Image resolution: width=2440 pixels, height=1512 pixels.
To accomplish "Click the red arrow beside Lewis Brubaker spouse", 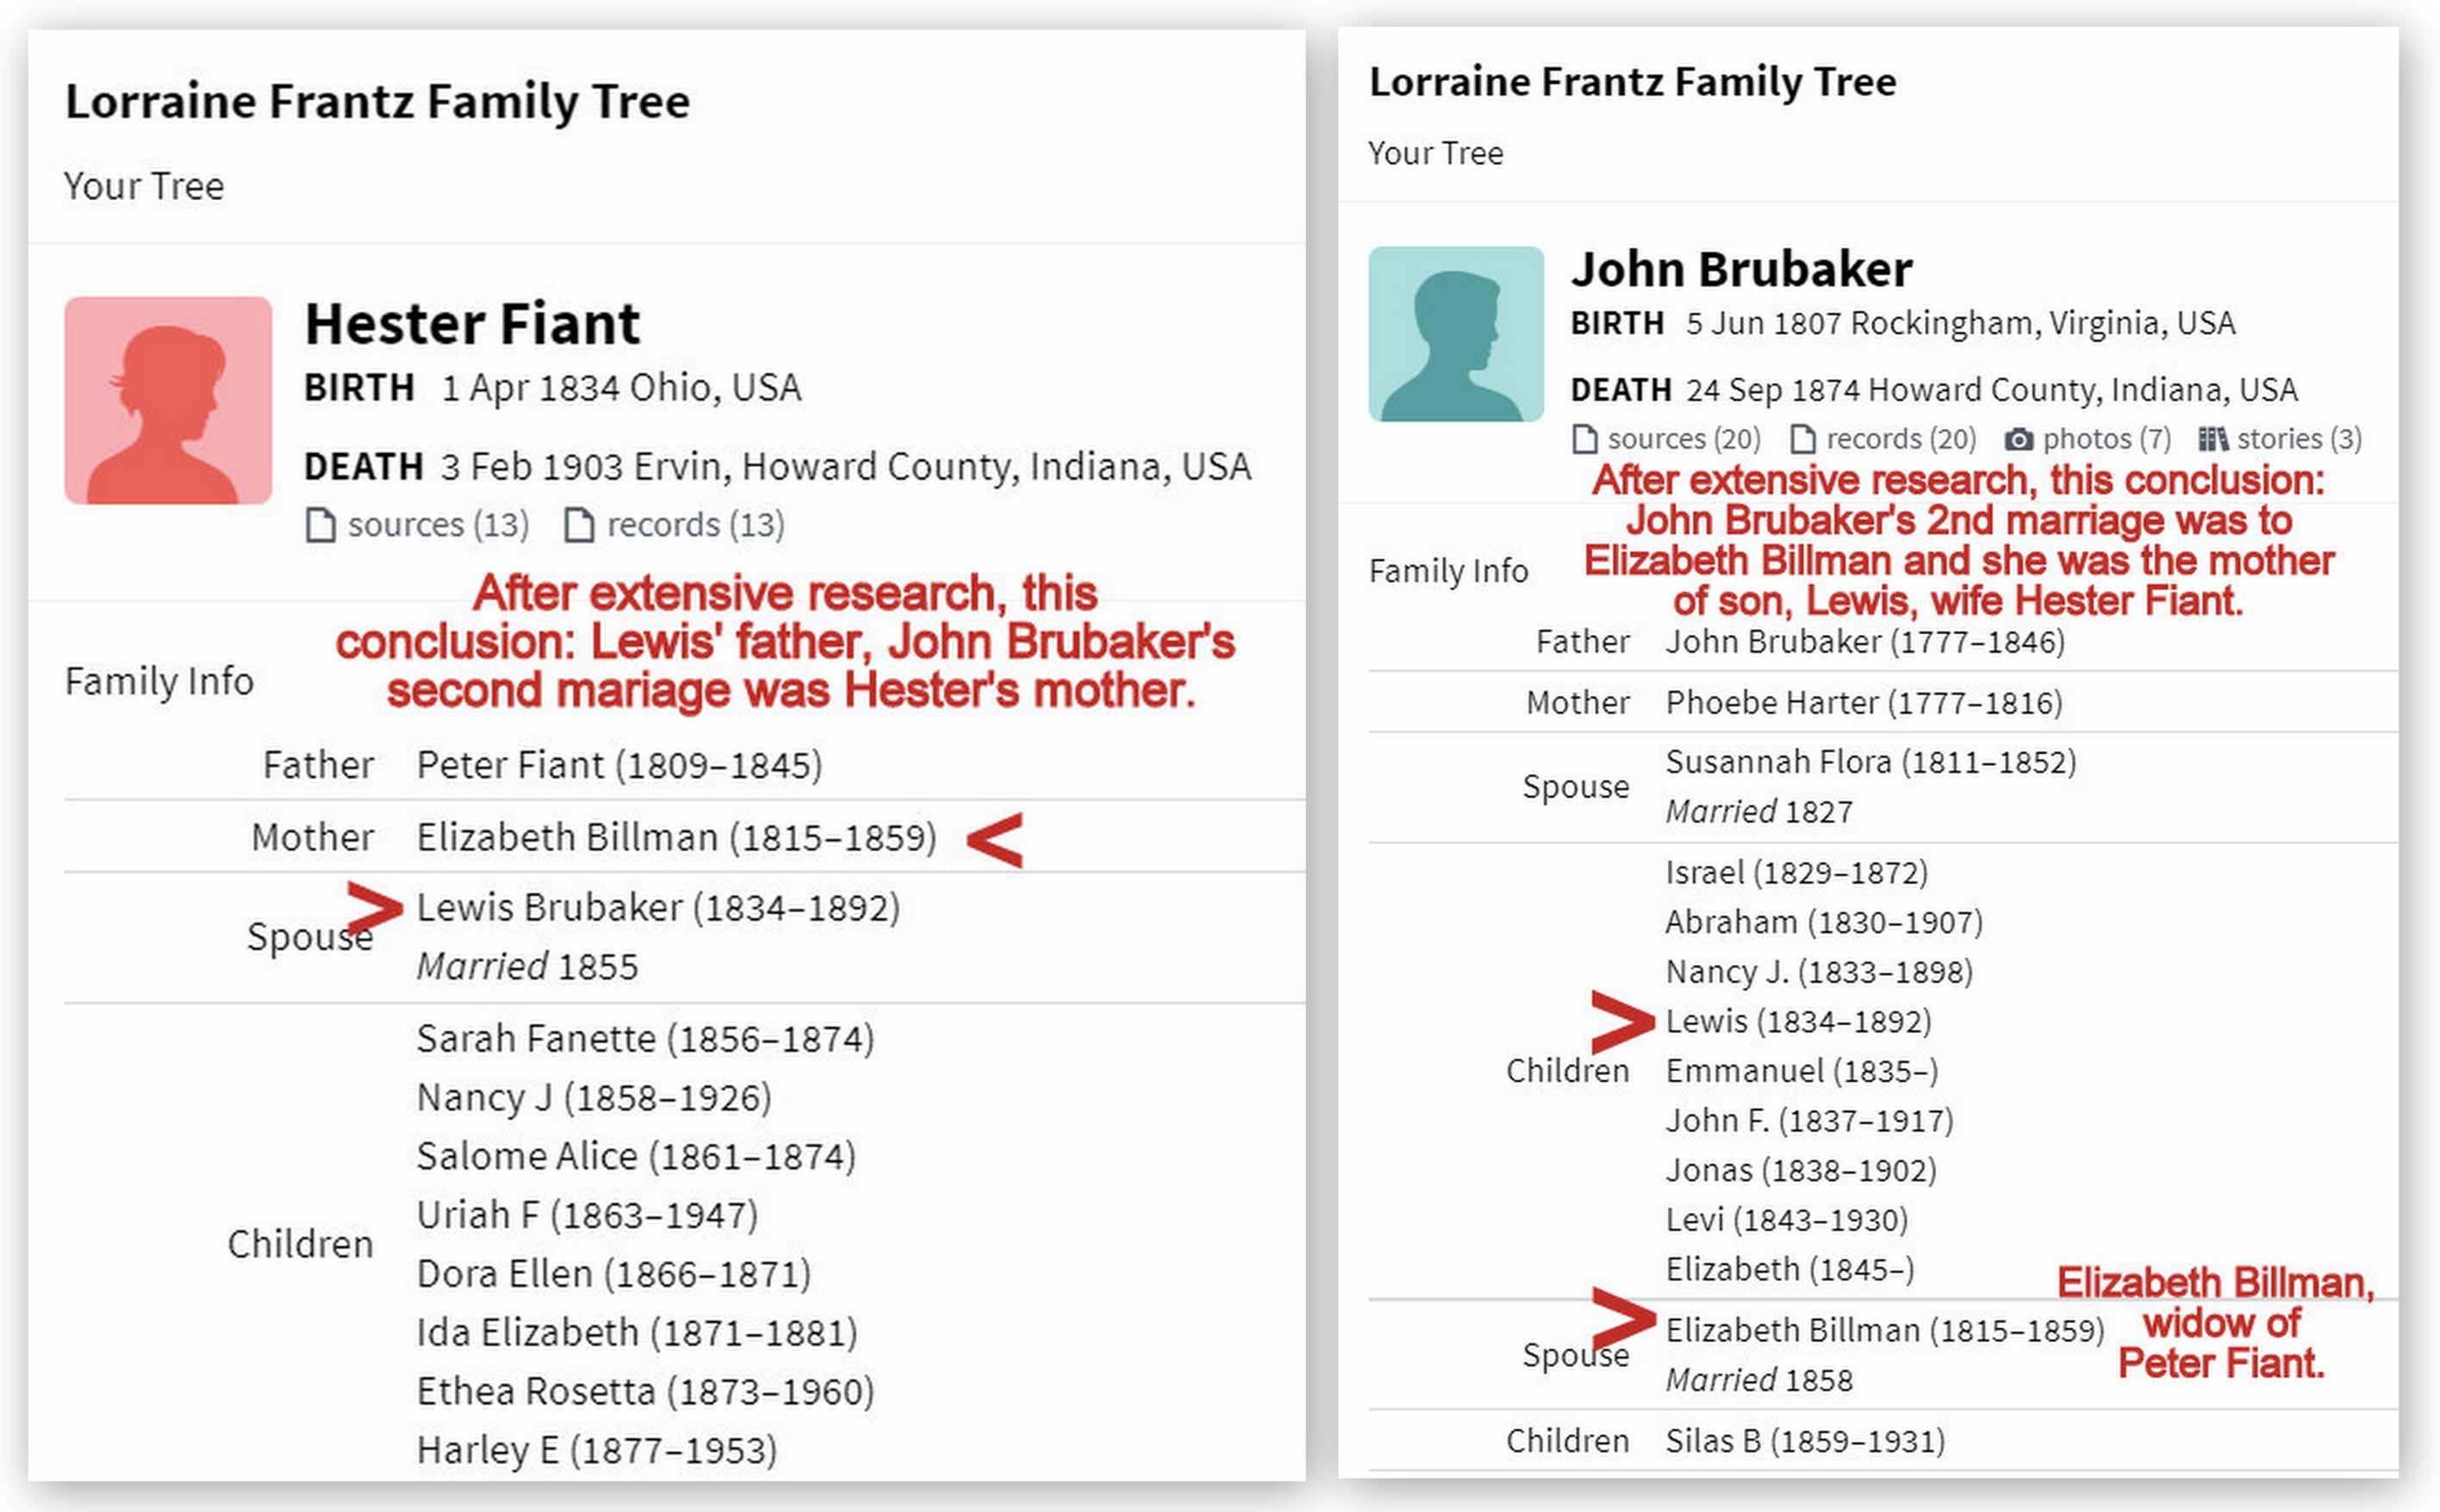I will click(374, 908).
